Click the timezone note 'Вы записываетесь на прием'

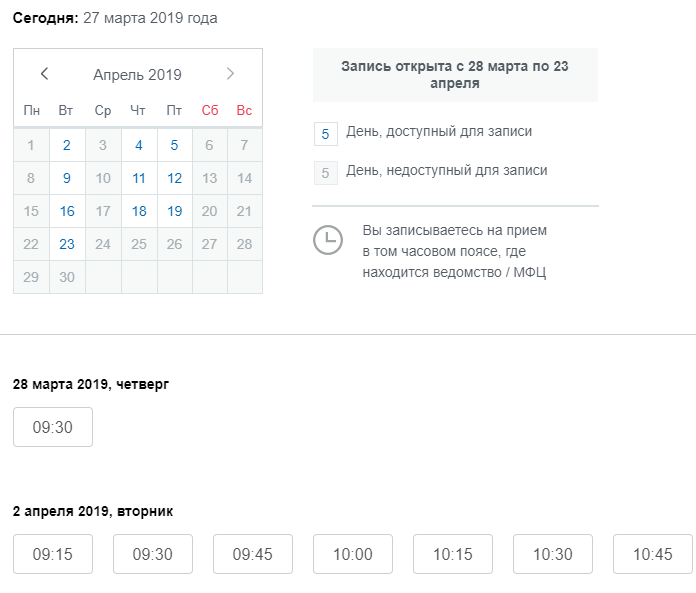coord(455,251)
